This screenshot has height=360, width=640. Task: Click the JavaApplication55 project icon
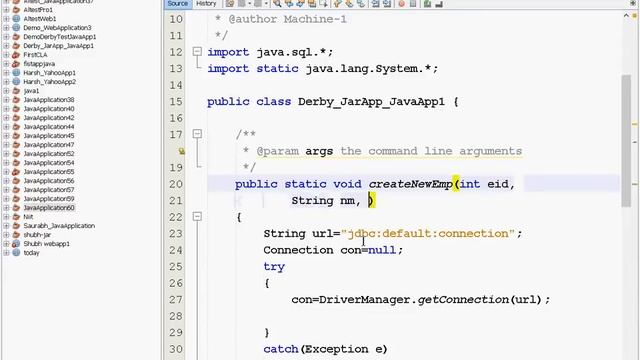[16, 172]
